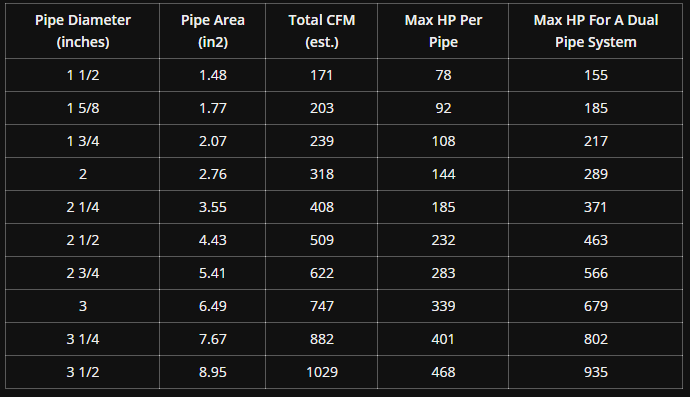This screenshot has height=397, width=690.
Task: Click the 1 5/8 diameter cell
Action: pyautogui.click(x=83, y=108)
